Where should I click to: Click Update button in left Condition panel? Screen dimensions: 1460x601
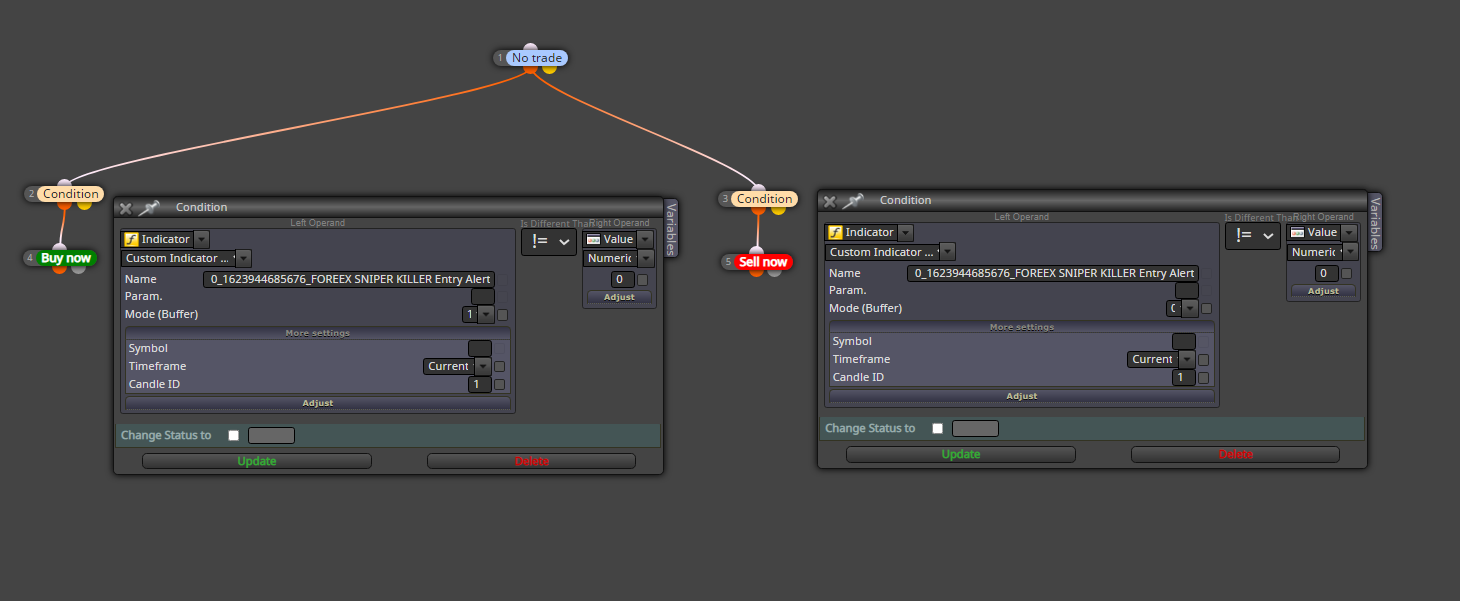[257, 461]
